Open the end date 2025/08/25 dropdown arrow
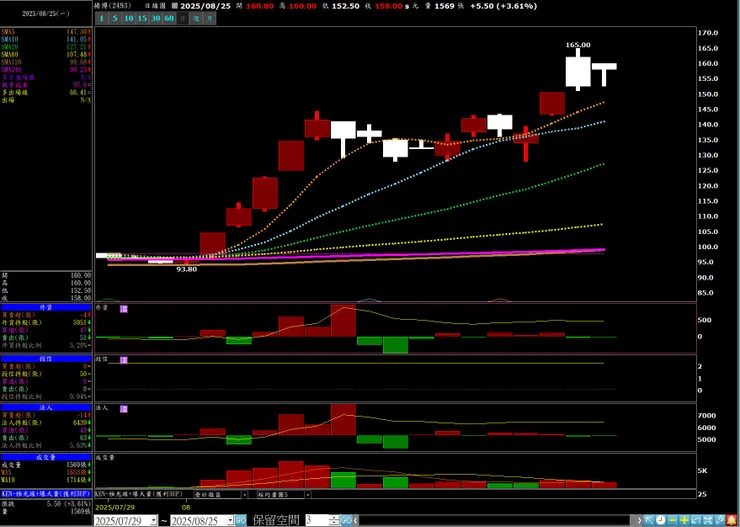Viewport: 740px width, 527px height. [x=230, y=520]
